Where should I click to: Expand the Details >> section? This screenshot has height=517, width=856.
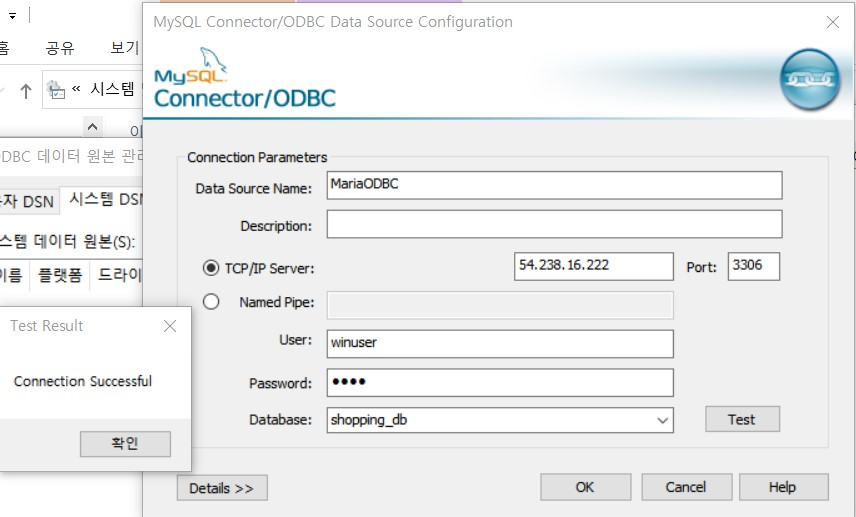(222, 488)
